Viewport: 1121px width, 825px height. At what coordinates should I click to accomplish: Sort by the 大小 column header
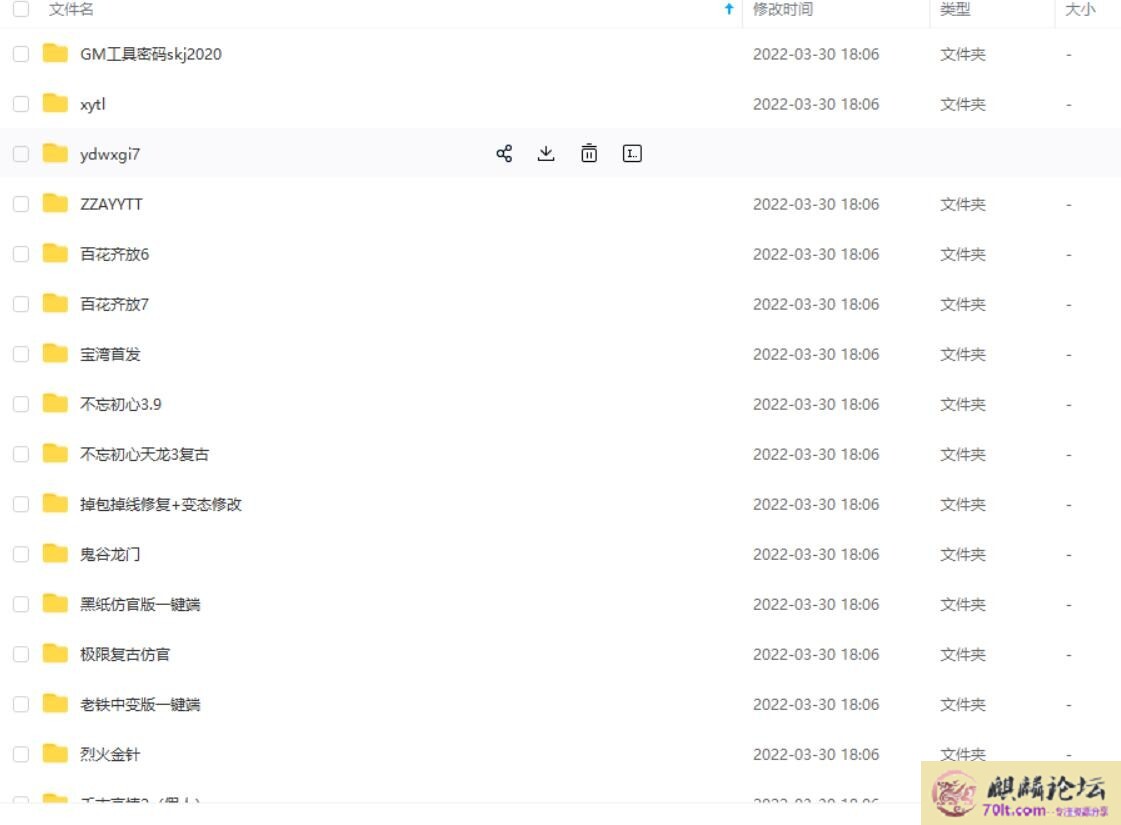point(1080,9)
